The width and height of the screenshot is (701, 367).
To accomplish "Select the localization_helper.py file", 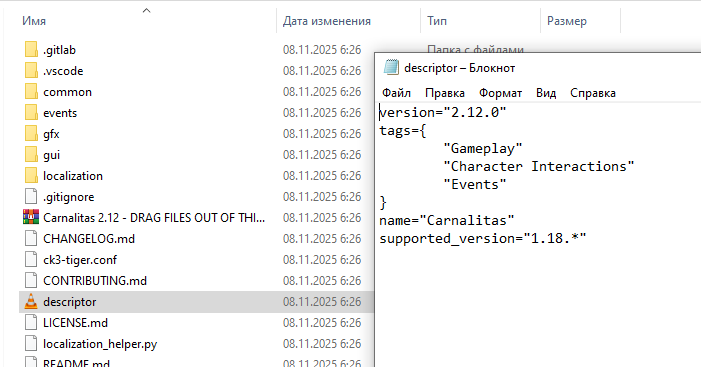I will (100, 344).
